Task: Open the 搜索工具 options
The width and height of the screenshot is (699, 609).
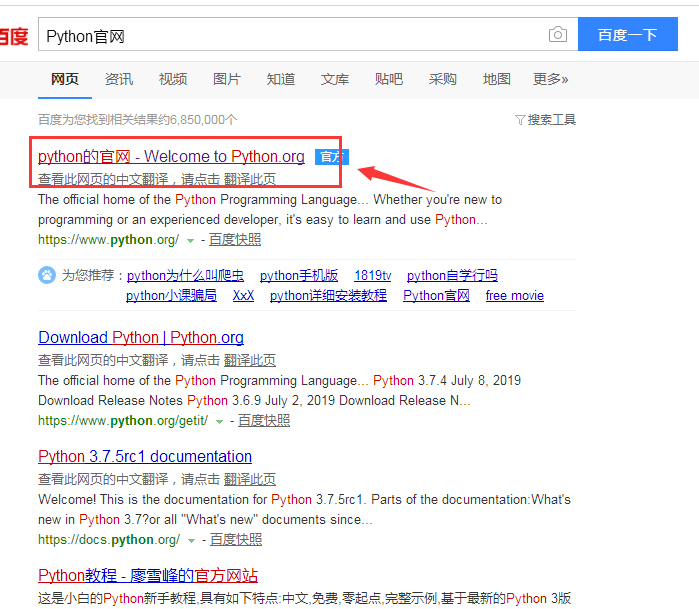Action: point(551,120)
